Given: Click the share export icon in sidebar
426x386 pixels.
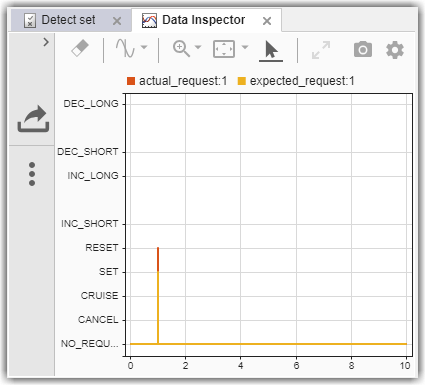Looking at the screenshot, I should point(33,119).
